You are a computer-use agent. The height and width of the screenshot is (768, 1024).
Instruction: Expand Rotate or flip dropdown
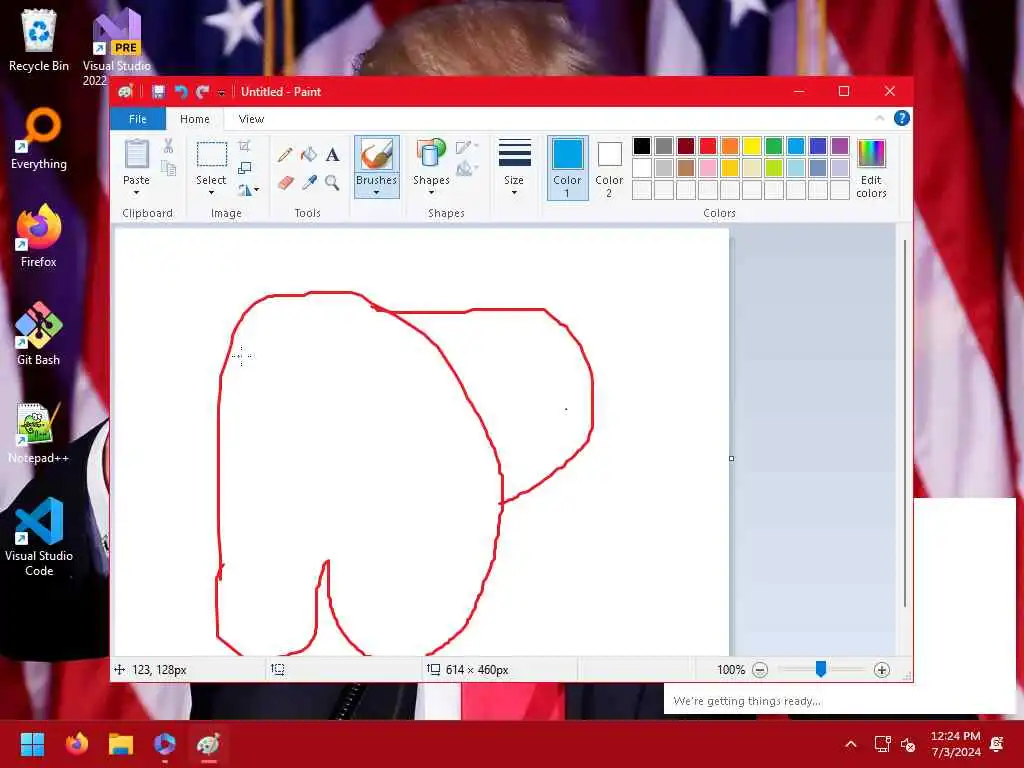click(248, 190)
